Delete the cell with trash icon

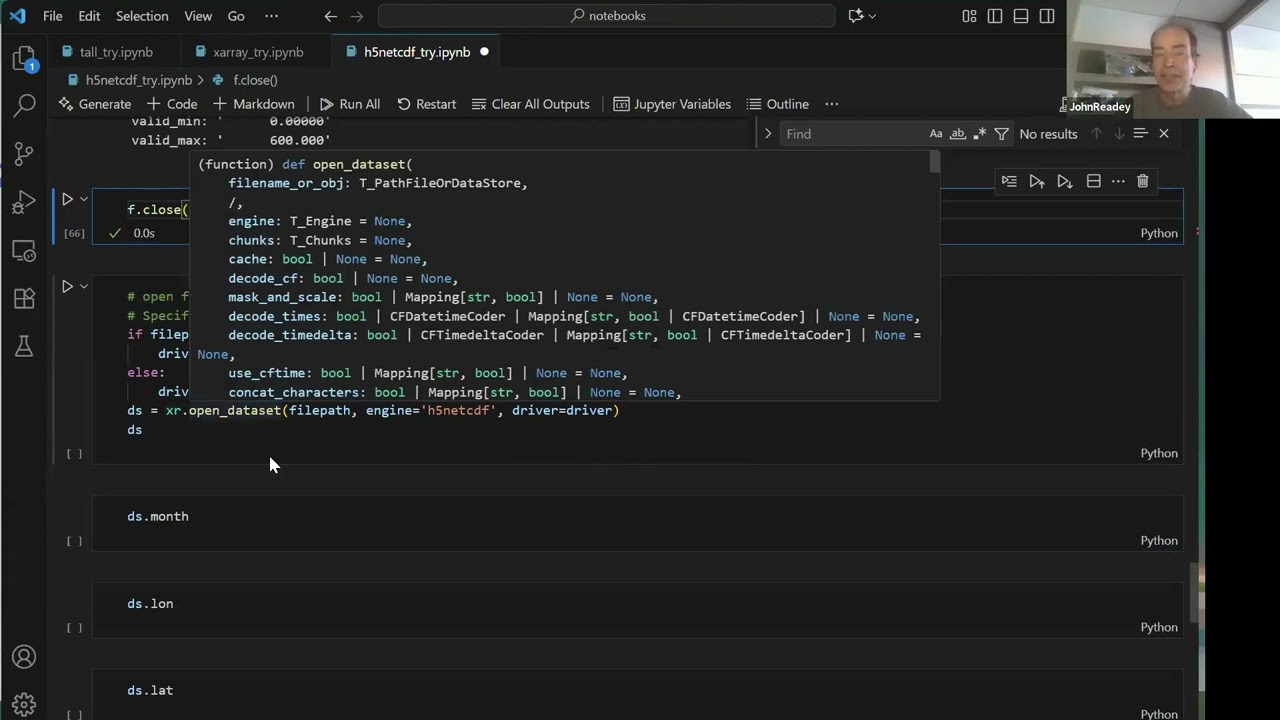[x=1142, y=181]
